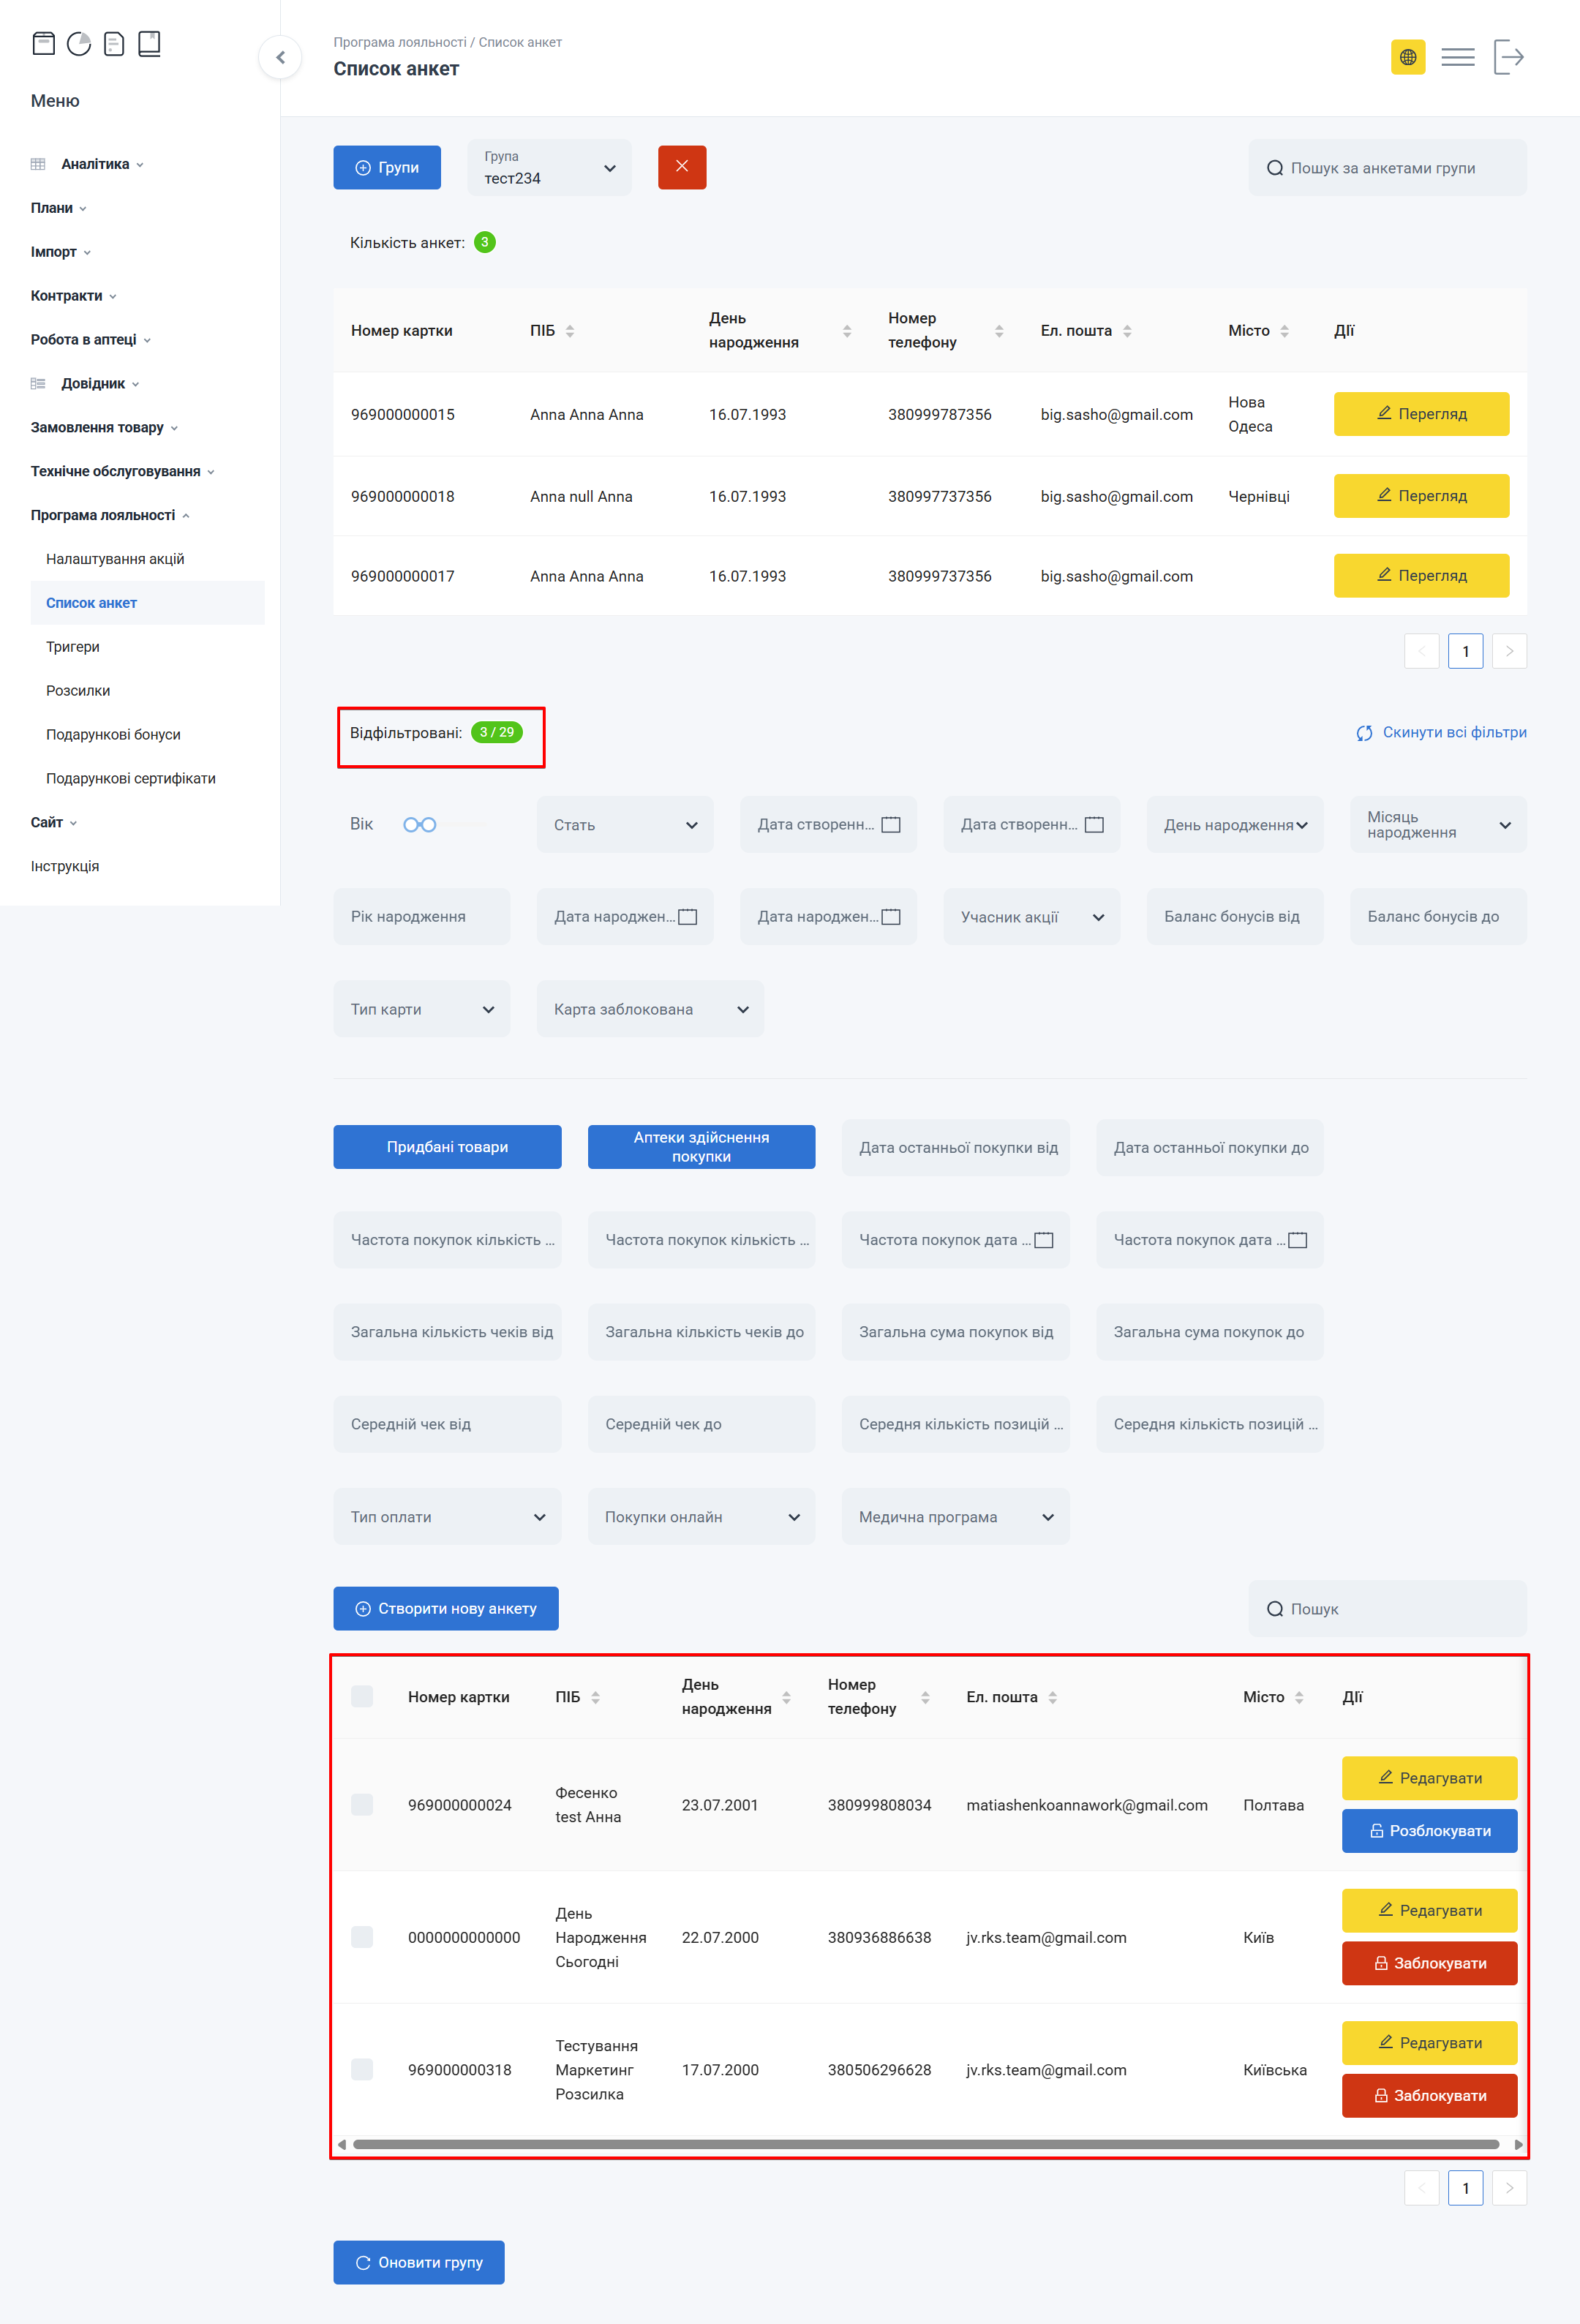Click the book icon in sidebar header
This screenshot has height=2324, width=1580.
[149, 43]
